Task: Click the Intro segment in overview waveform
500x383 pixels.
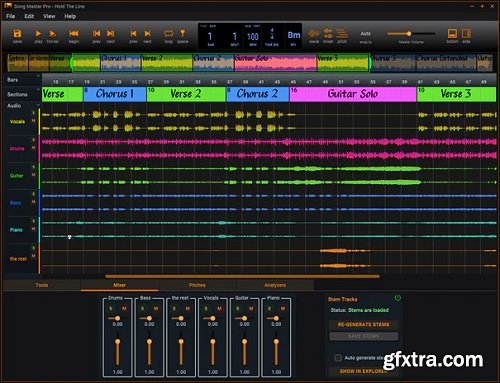Action: pyautogui.click(x=17, y=62)
